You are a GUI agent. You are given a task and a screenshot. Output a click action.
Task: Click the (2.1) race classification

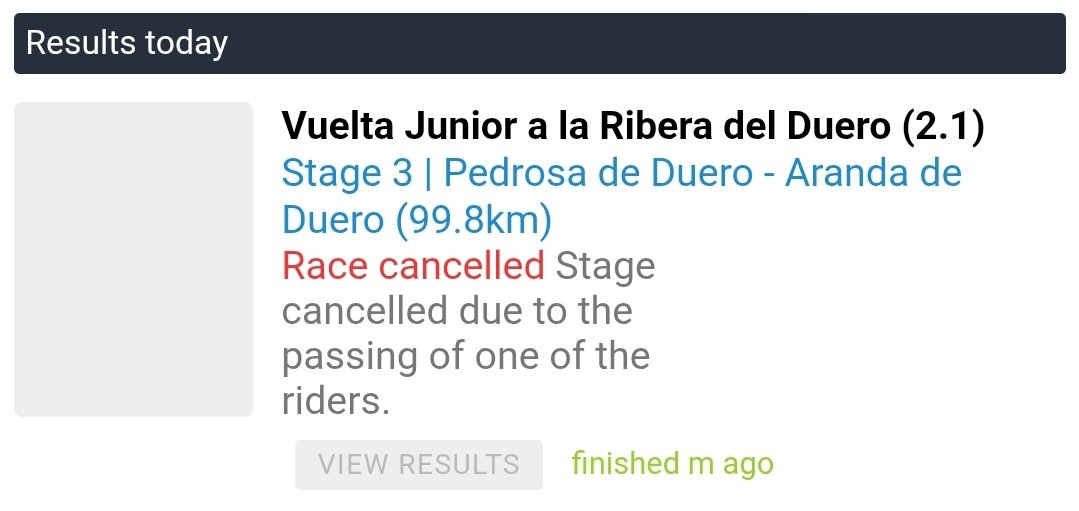coord(943,127)
